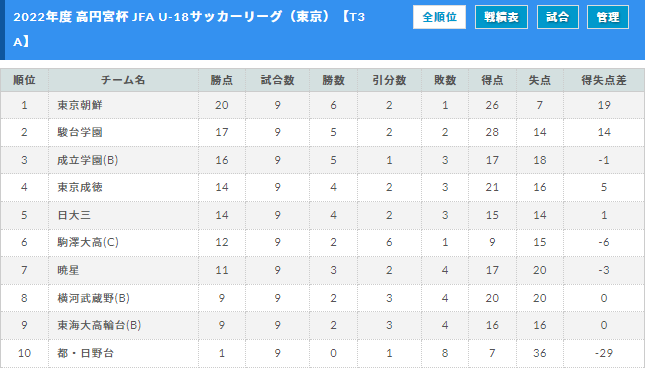Image resolution: width=645 pixels, height=370 pixels.
Task: Click the 勝点 column header
Action: coord(222,80)
